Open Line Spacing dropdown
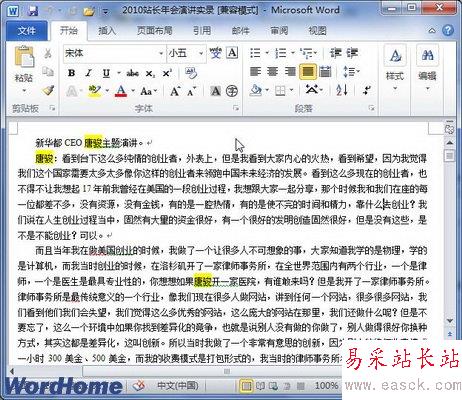The height and width of the screenshot is (400, 462). click(351, 71)
